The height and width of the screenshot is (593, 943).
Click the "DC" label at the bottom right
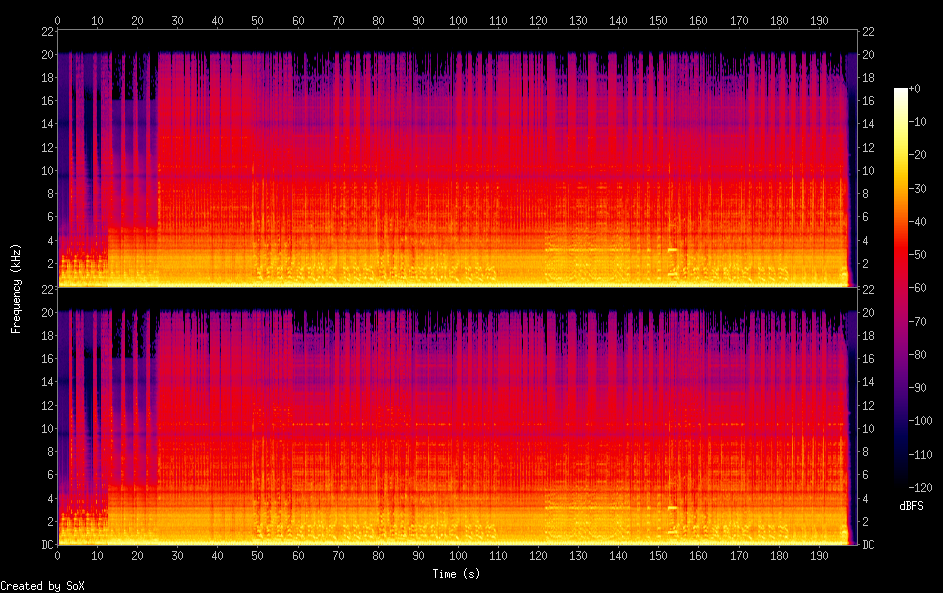tap(868, 544)
